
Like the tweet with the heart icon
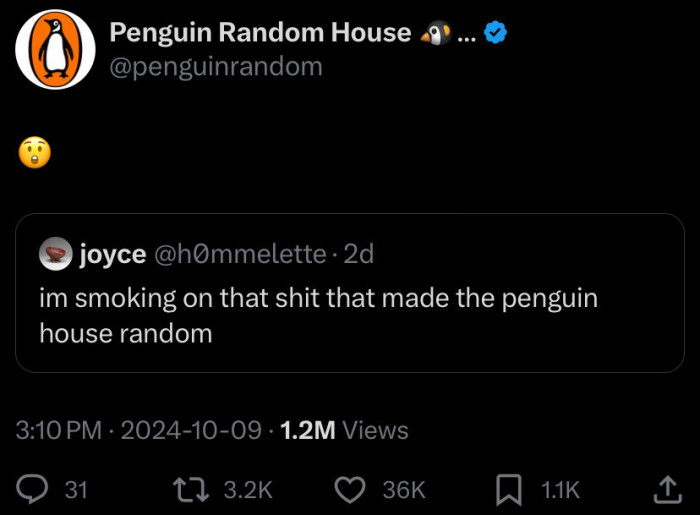click(349, 489)
